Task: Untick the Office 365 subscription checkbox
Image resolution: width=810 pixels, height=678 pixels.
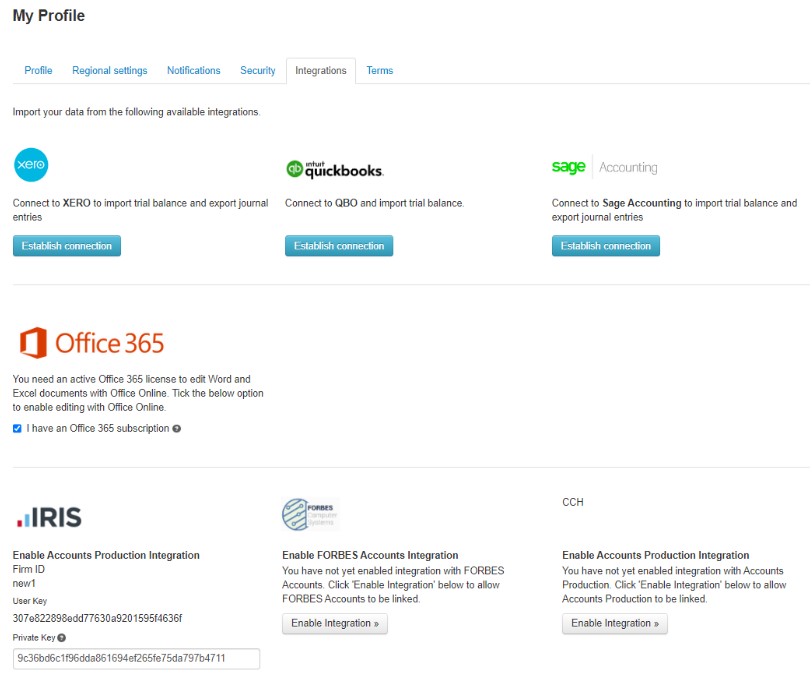Action: point(17,429)
